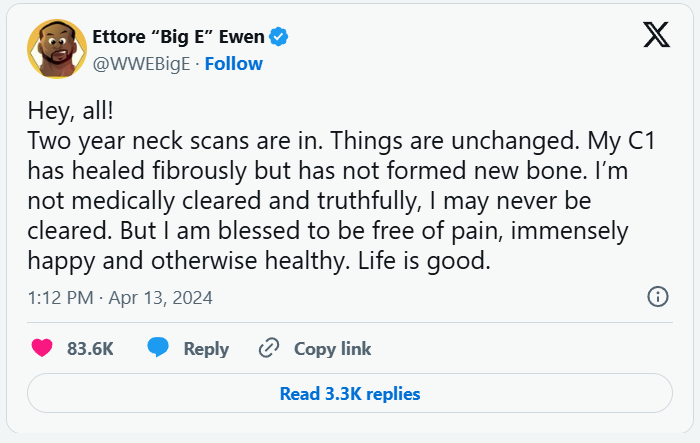
Task: Click the 83.6K likes count
Action: tap(90, 349)
